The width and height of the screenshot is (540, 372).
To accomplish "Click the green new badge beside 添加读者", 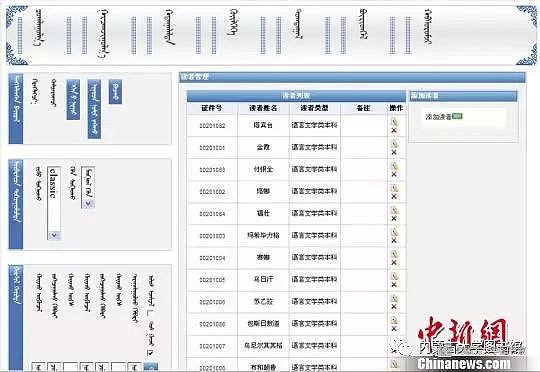I will point(457,116).
